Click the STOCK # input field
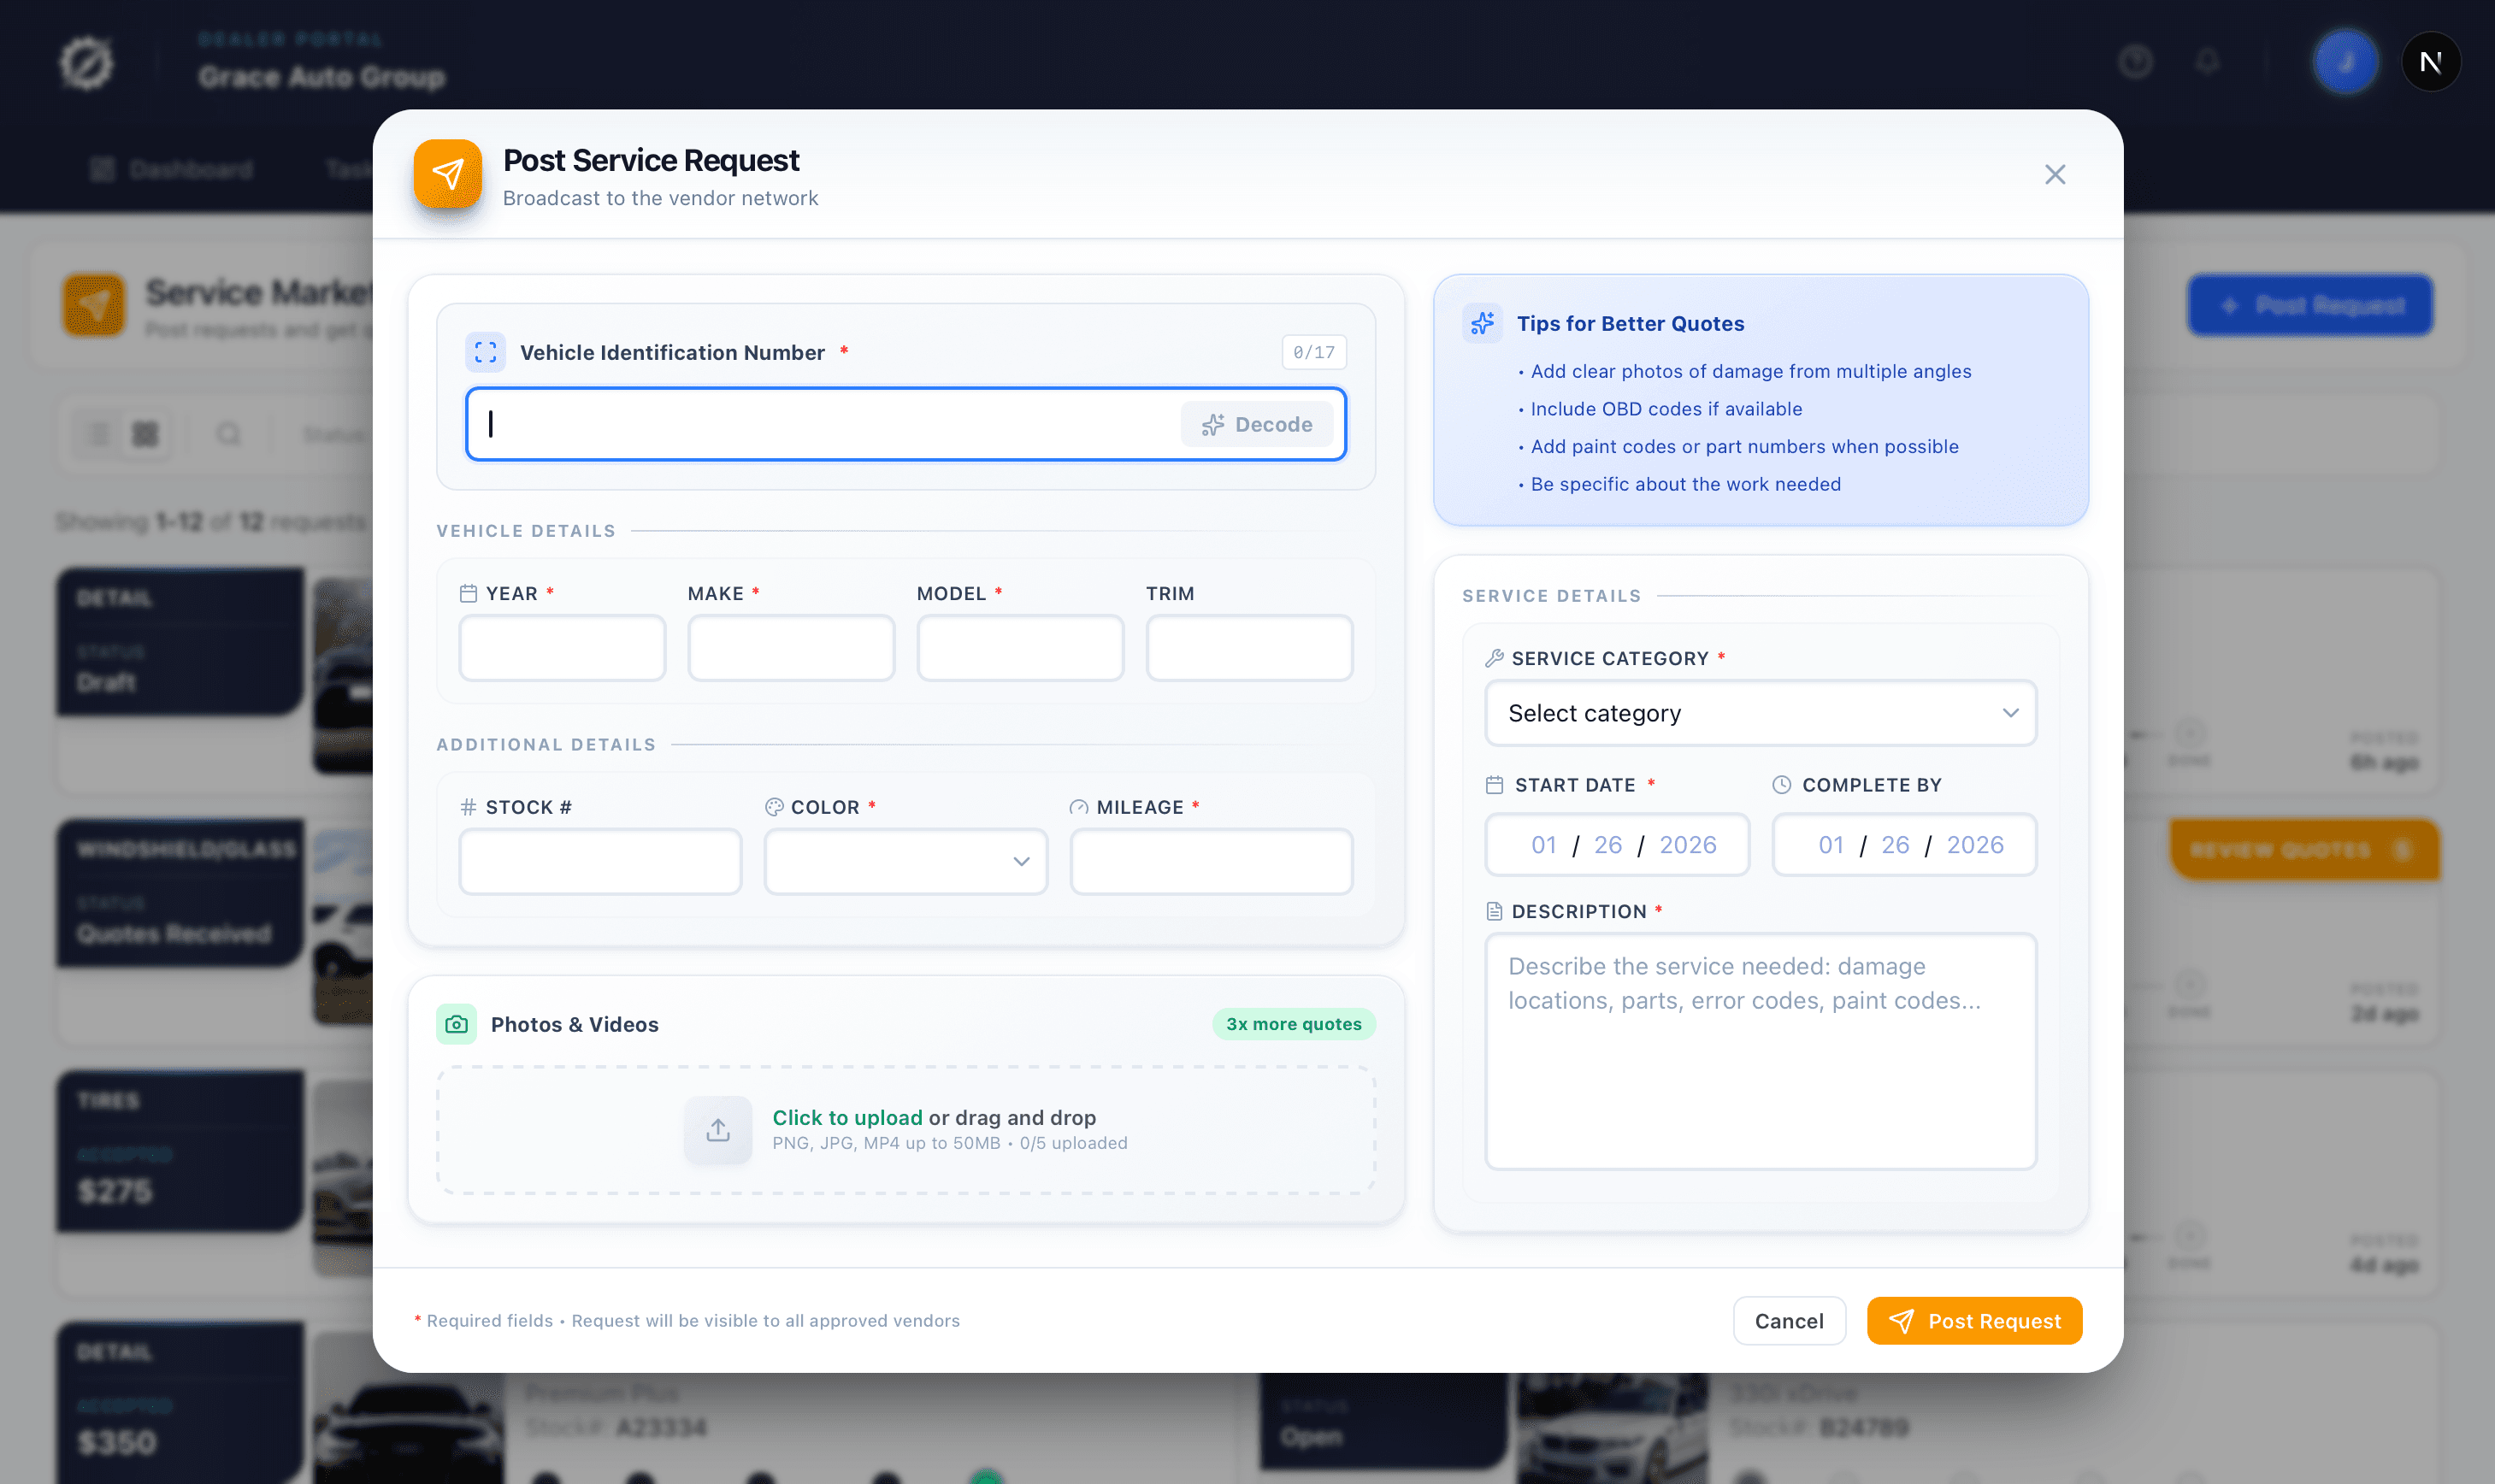2495x1484 pixels. tap(600, 861)
